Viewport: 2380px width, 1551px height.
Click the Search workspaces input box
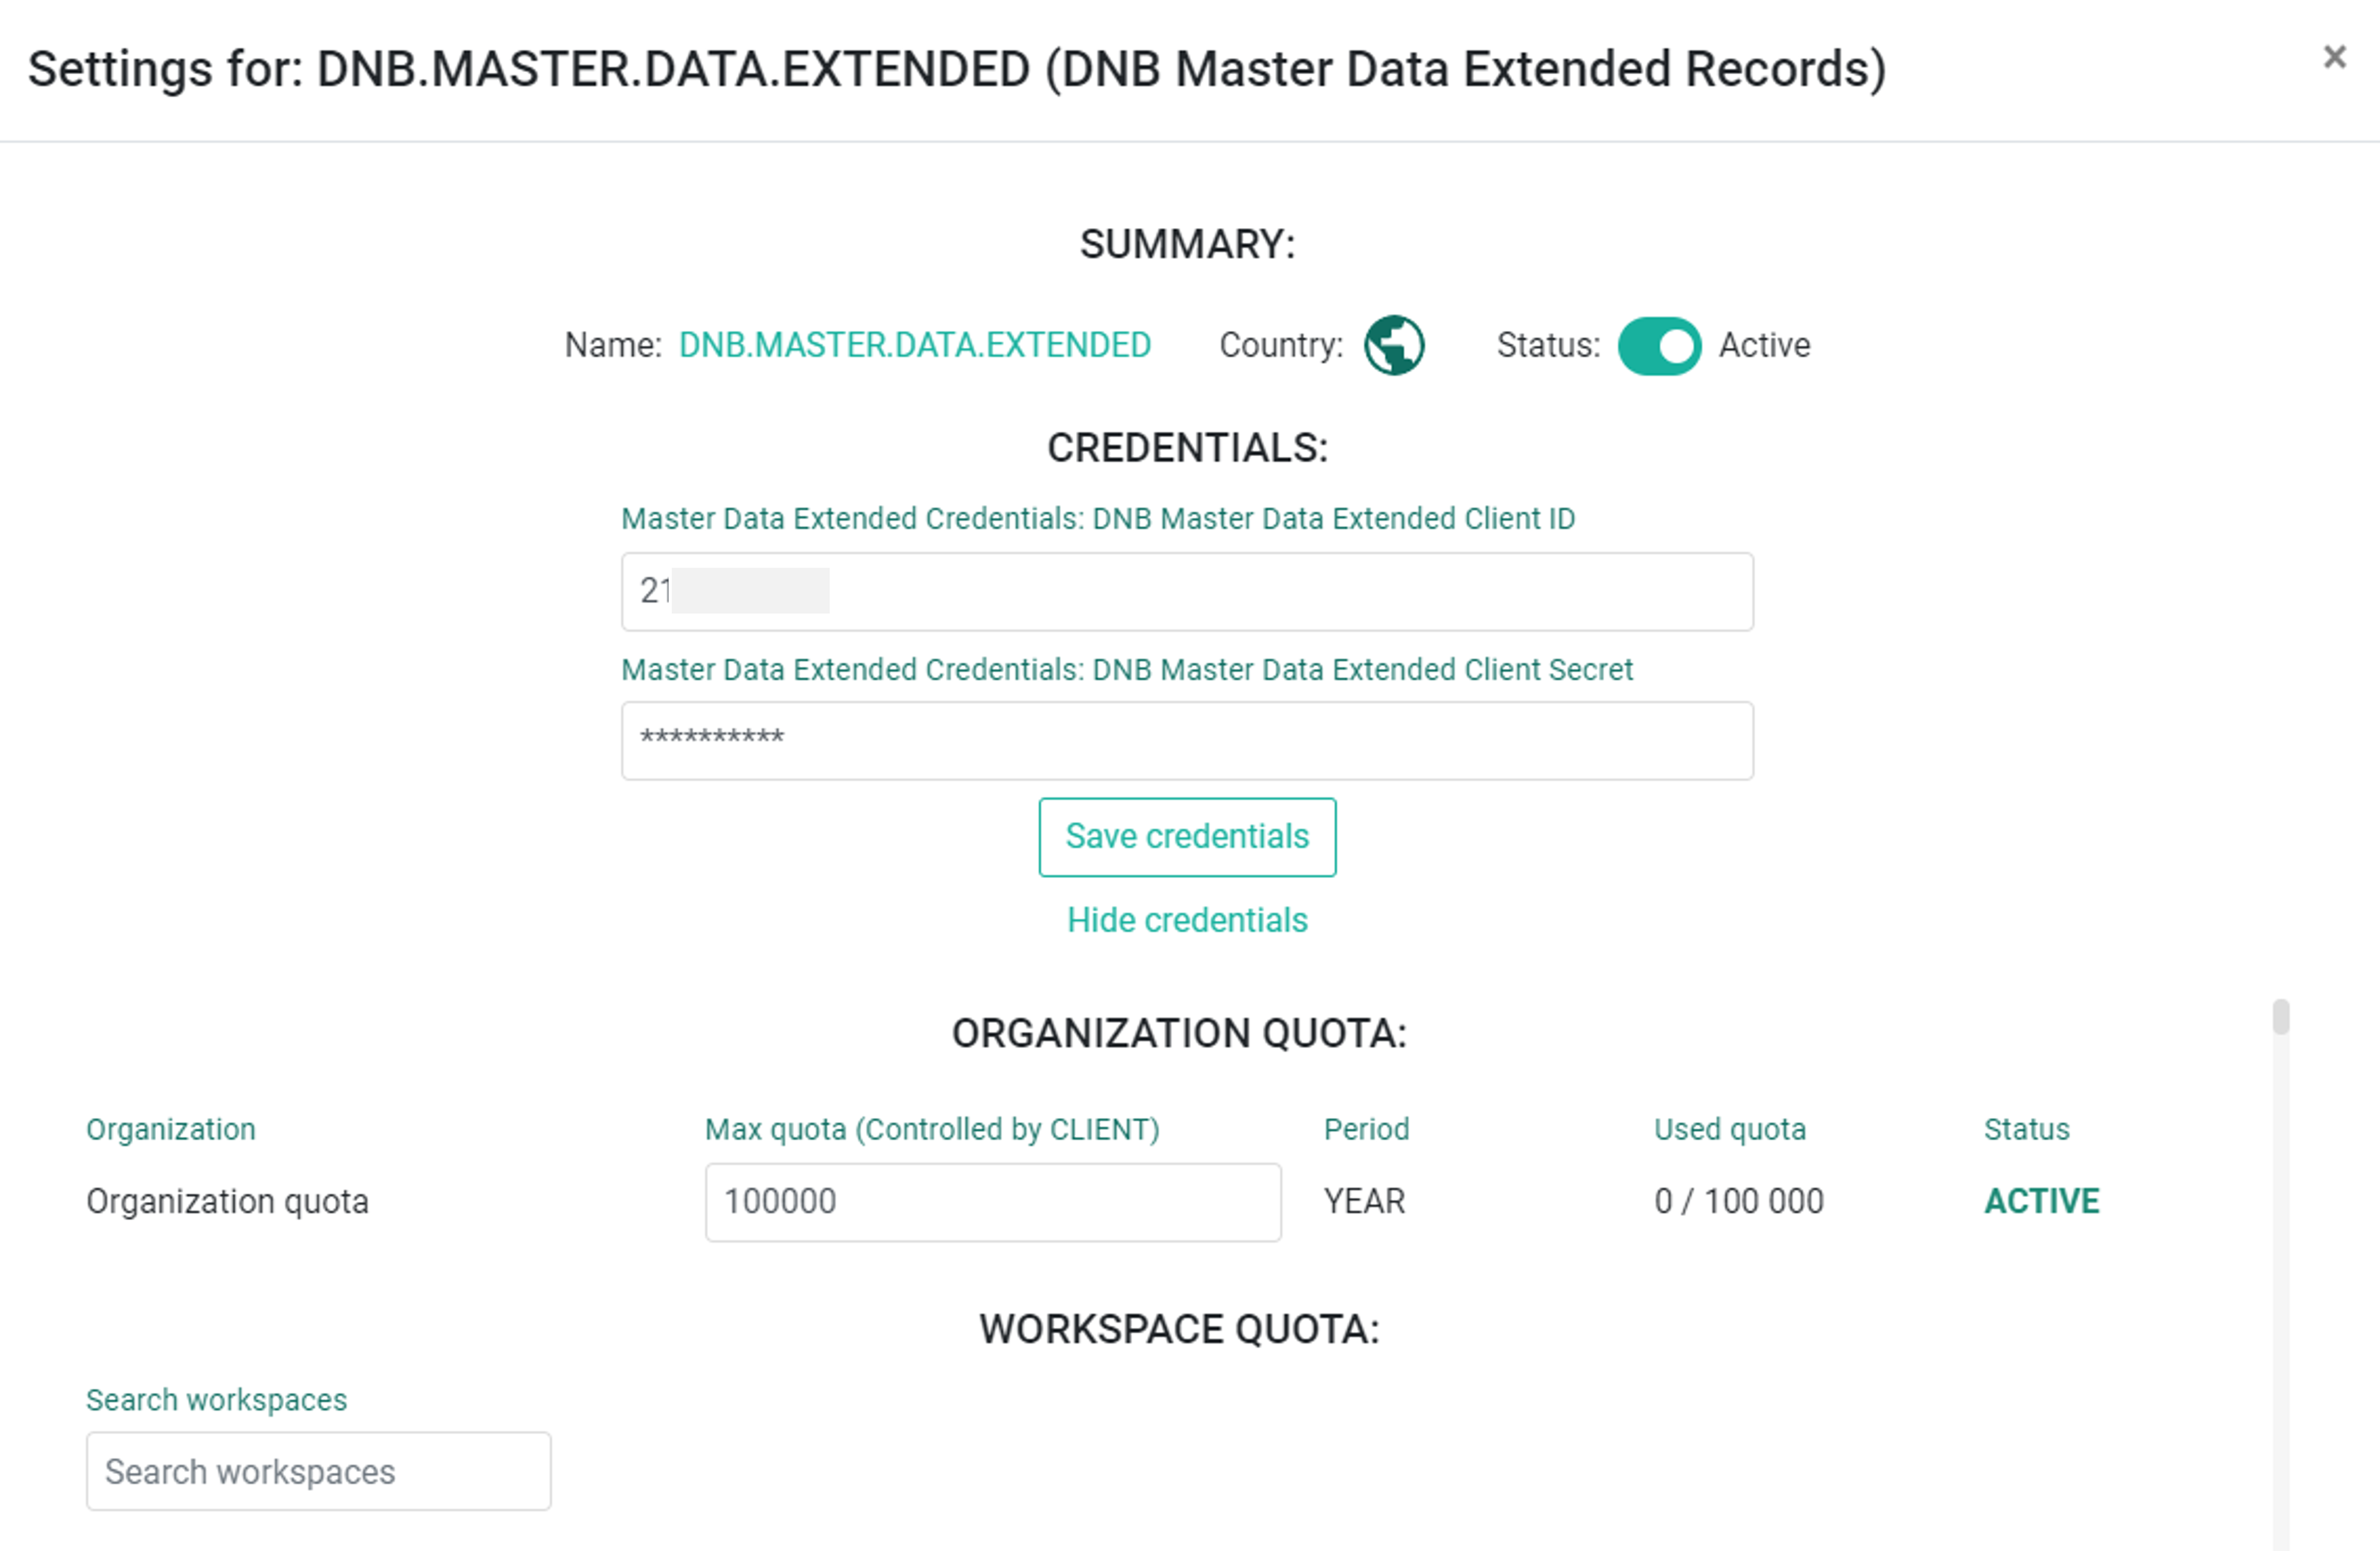[318, 1471]
